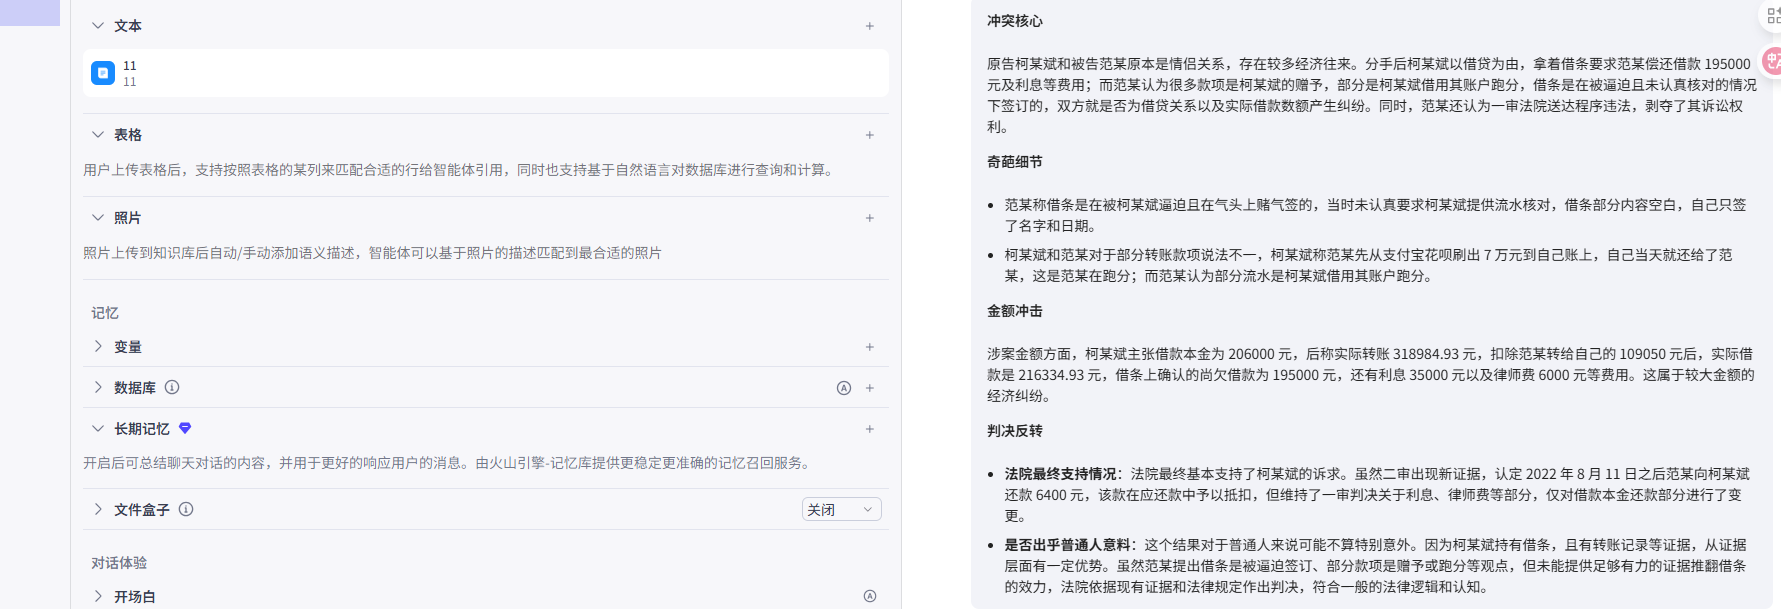The width and height of the screenshot is (1781, 609).
Task: Click the diamond badge next to 长期记忆
Action: coord(184,428)
